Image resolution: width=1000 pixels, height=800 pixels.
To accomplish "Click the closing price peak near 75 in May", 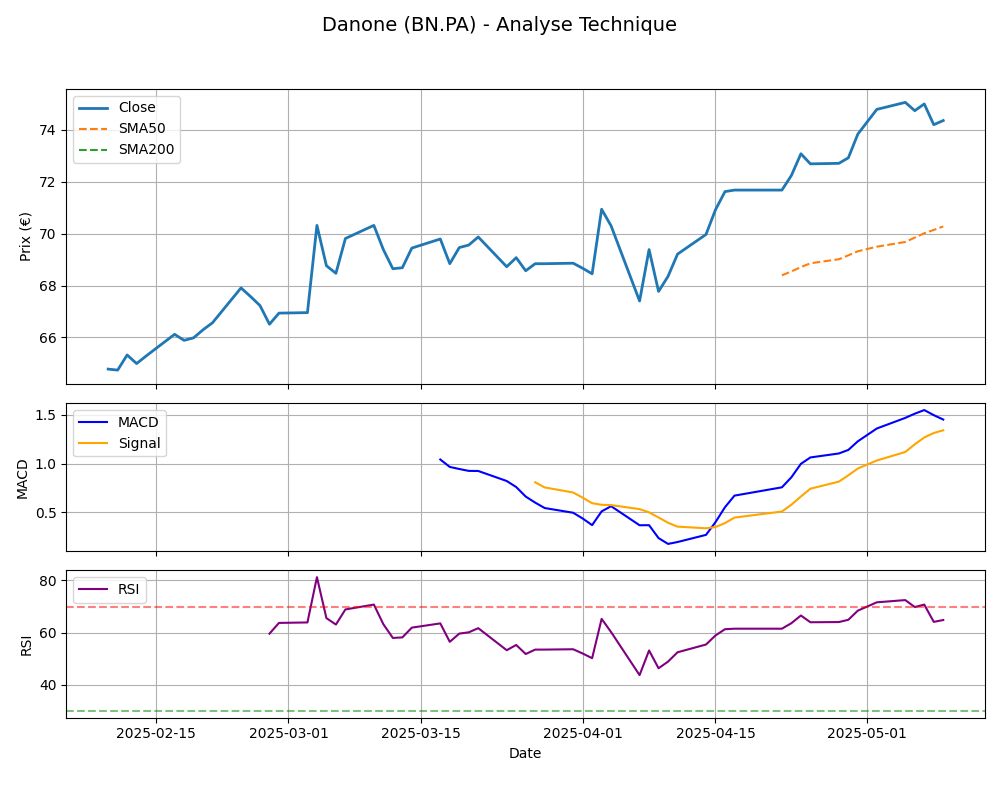I will click(905, 102).
